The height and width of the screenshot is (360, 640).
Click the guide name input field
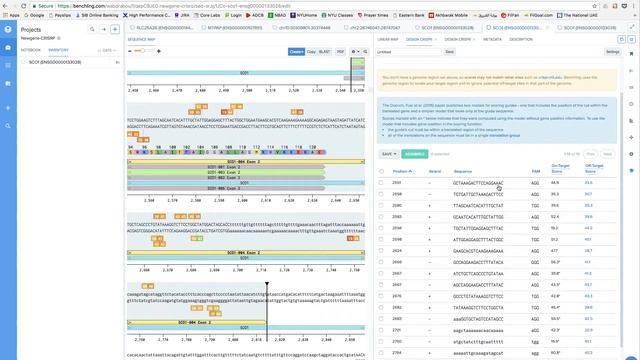point(409,52)
